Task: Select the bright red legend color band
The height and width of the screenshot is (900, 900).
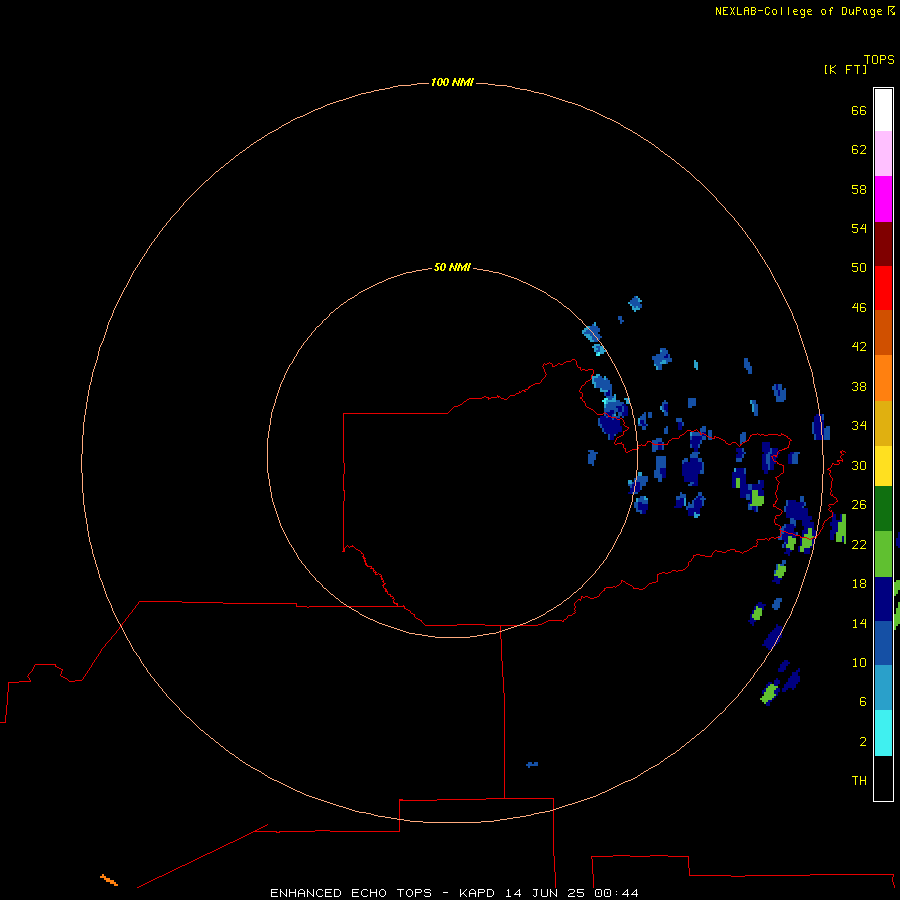Action: (883, 288)
